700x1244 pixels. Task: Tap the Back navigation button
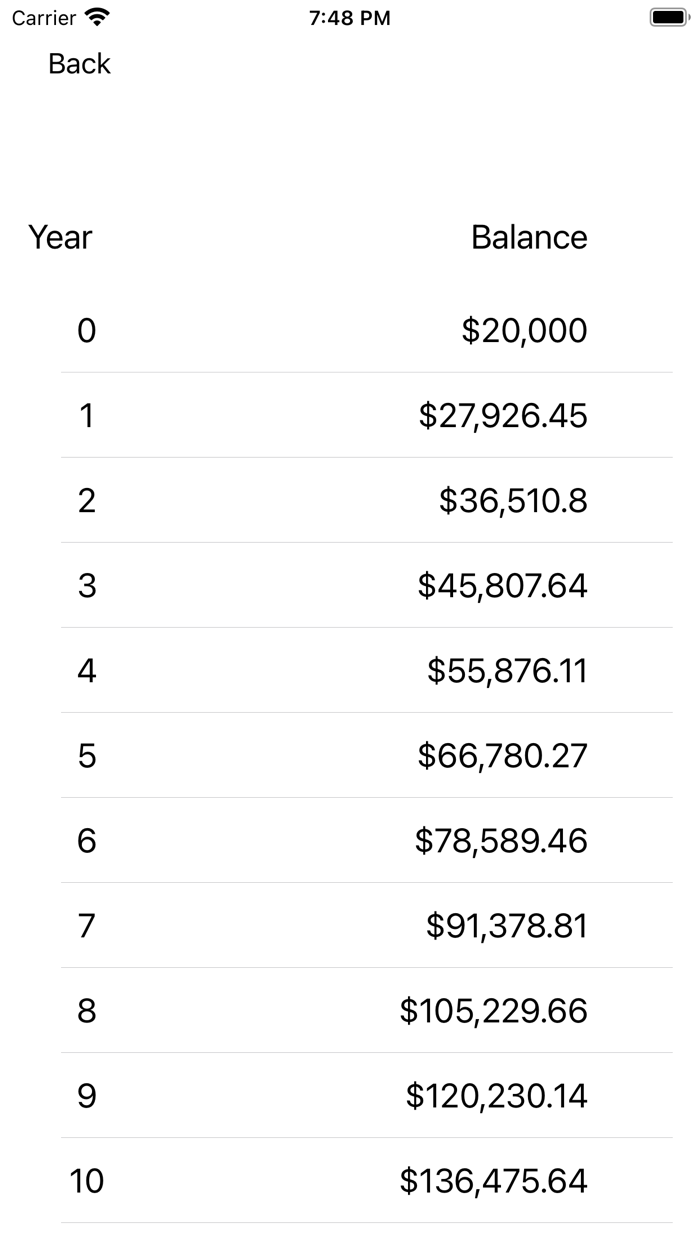point(78,64)
